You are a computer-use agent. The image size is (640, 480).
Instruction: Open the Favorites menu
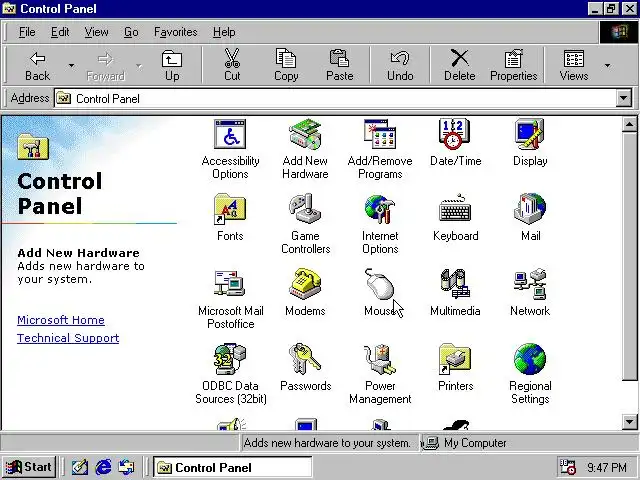pyautogui.click(x=176, y=32)
